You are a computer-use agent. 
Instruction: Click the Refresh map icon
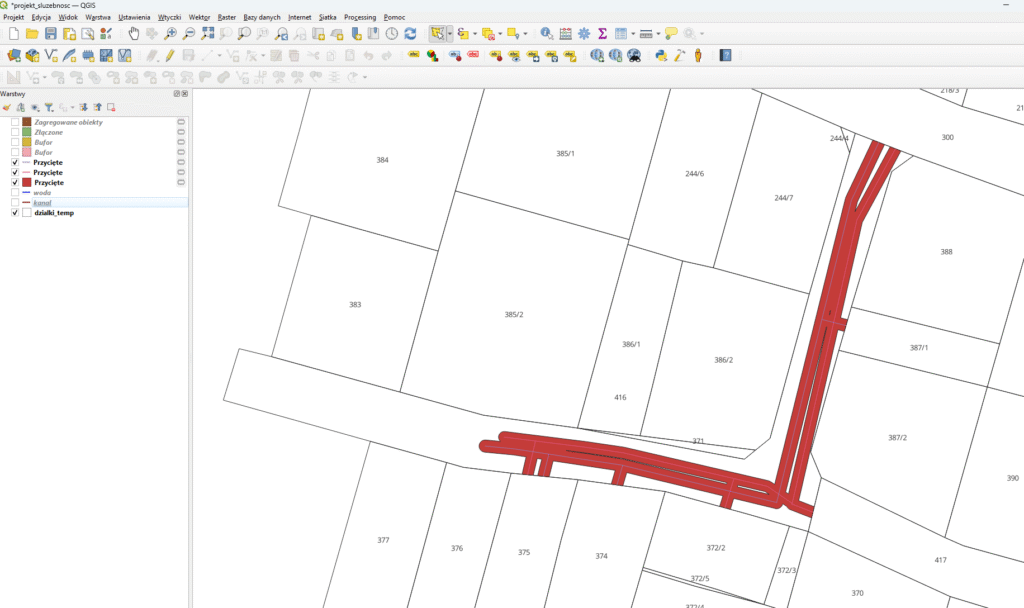(x=410, y=34)
